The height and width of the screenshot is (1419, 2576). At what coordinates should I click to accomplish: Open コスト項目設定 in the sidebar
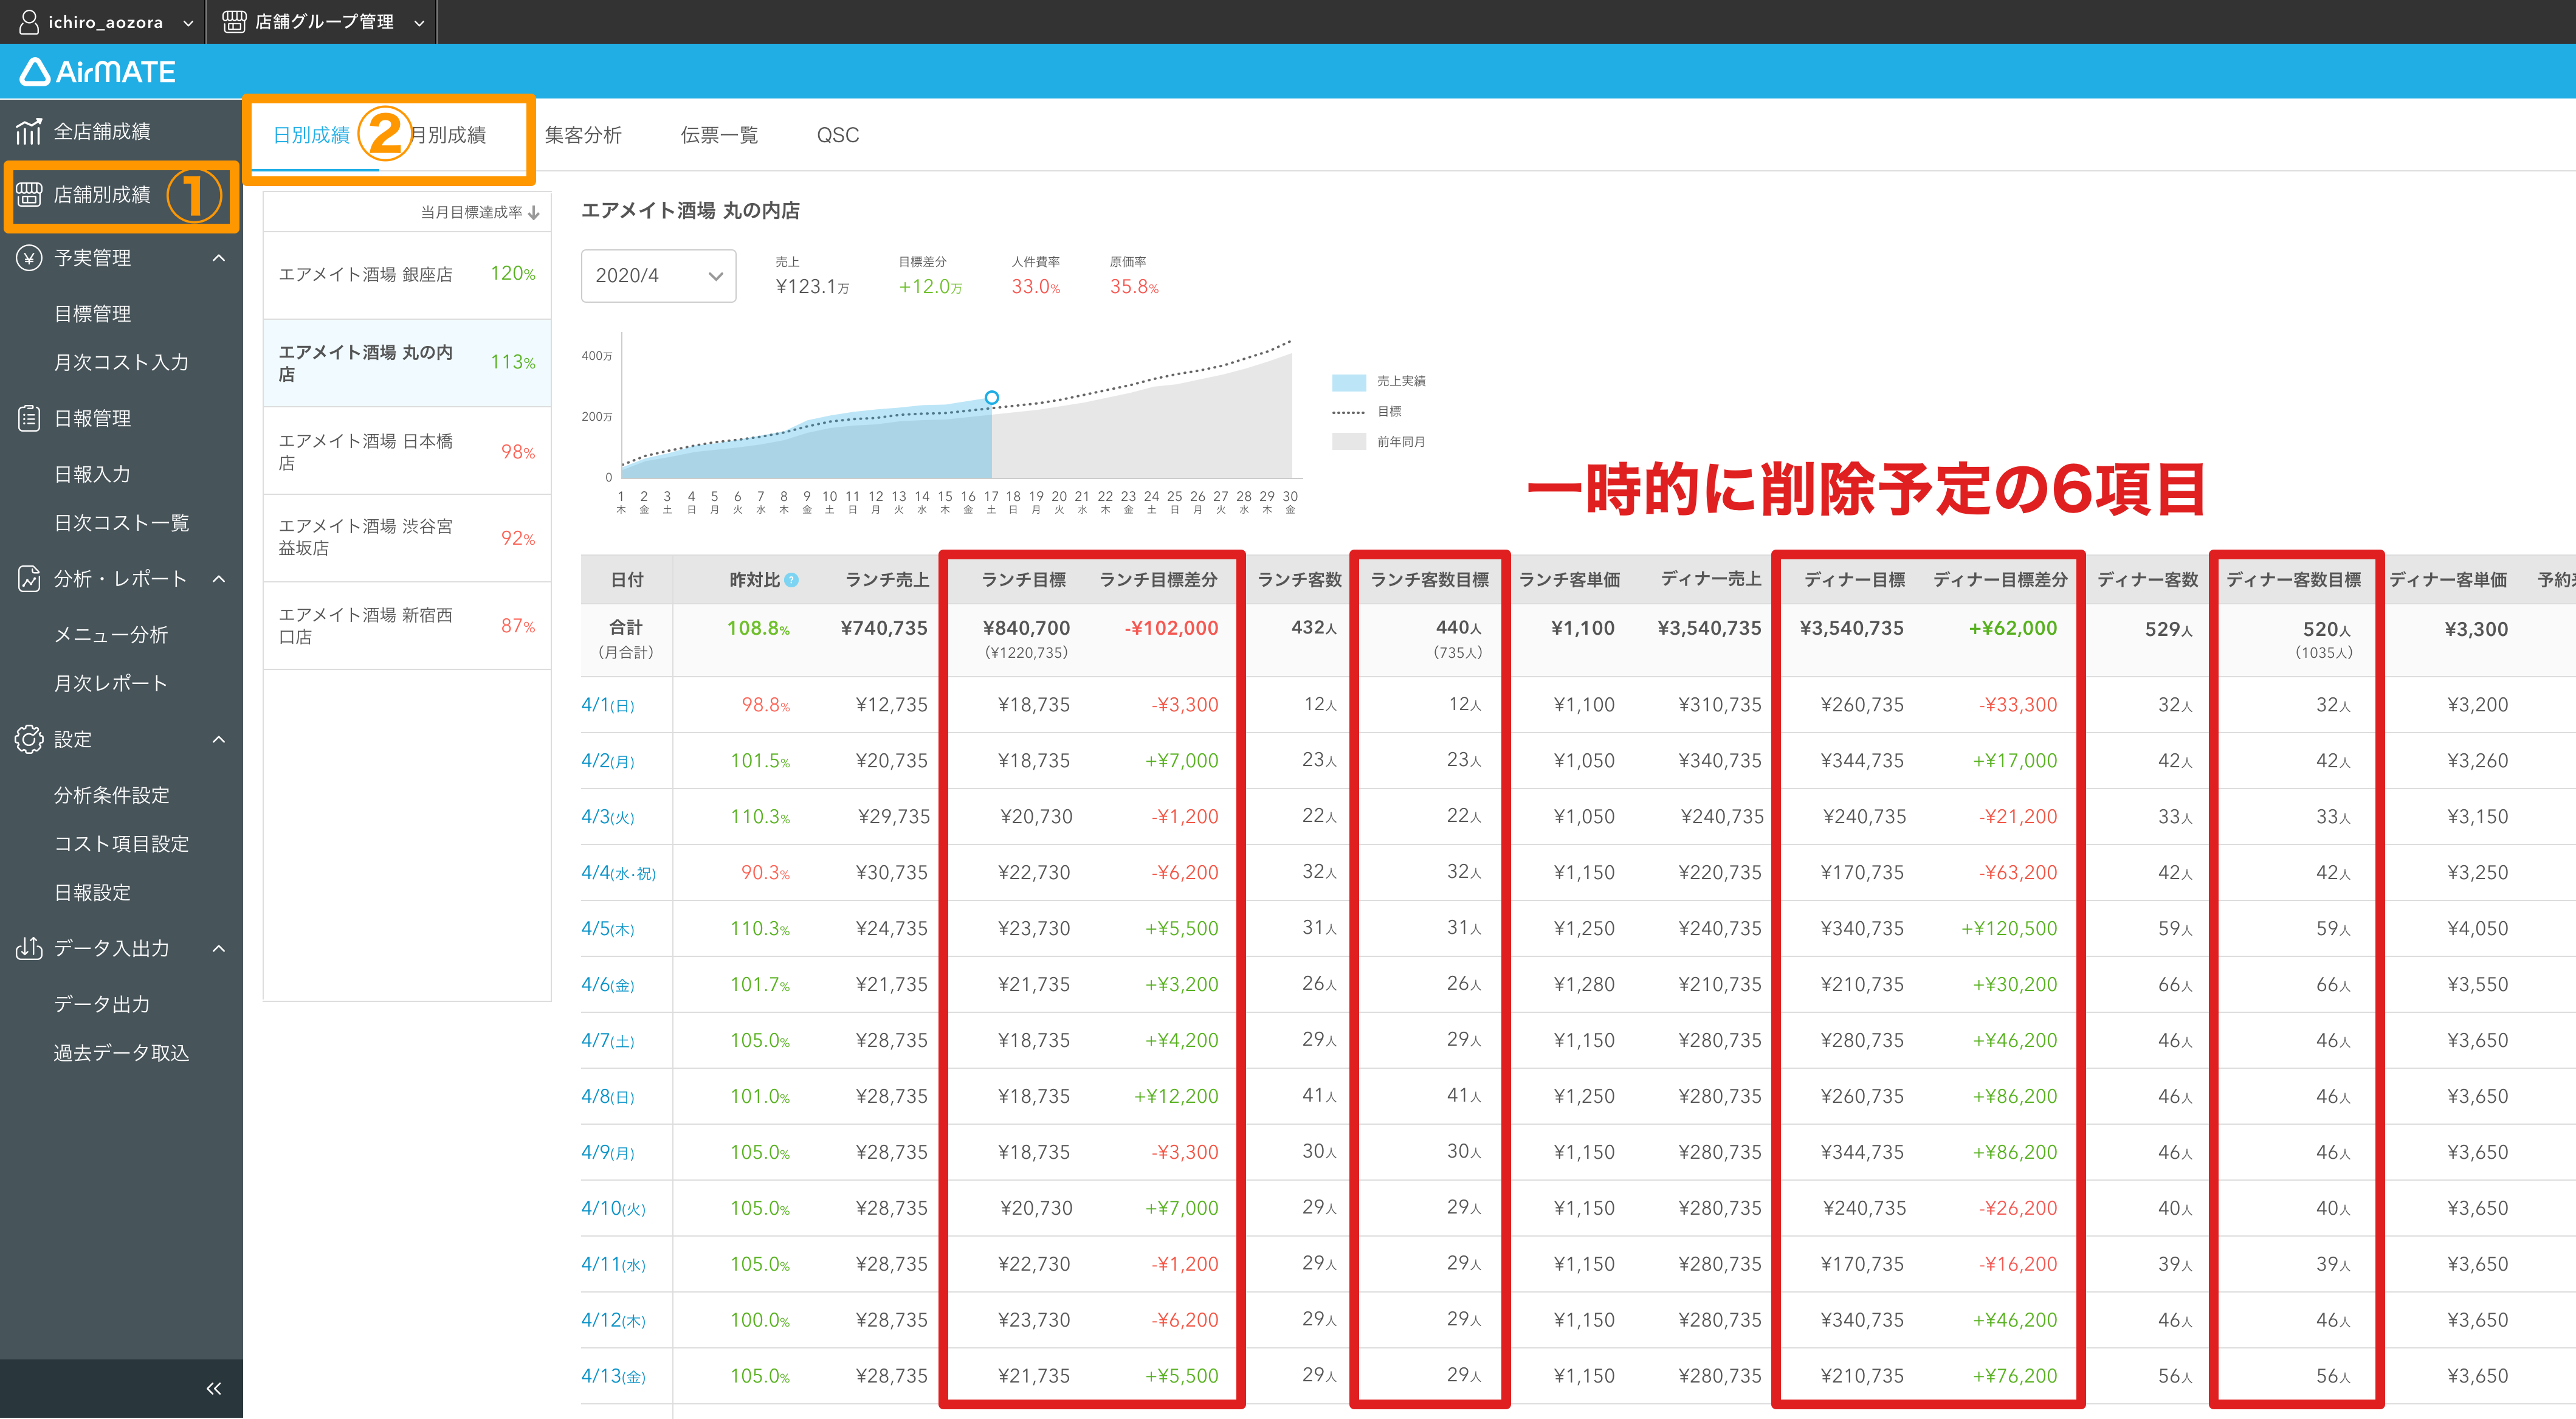pyautogui.click(x=121, y=844)
